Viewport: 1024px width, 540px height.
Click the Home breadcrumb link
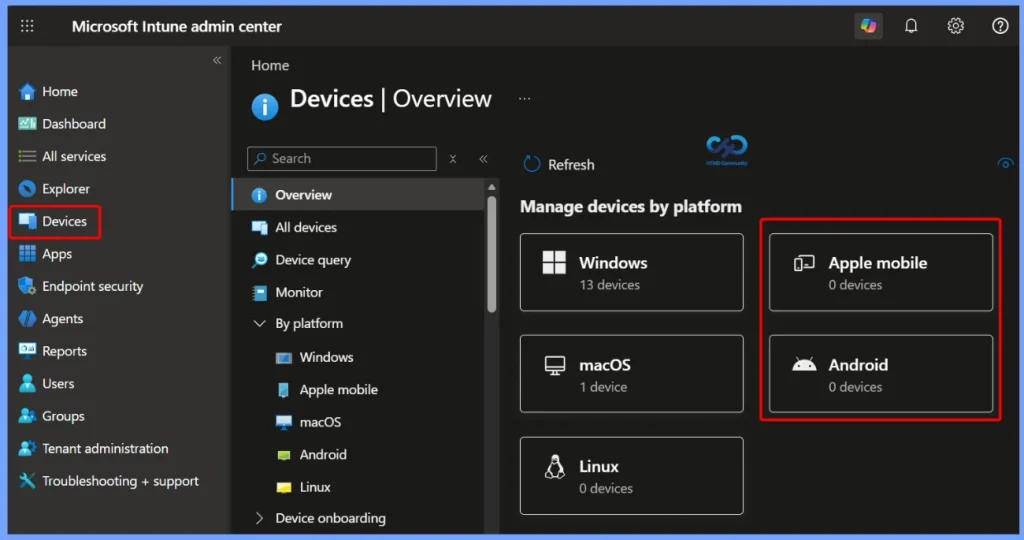click(x=270, y=66)
